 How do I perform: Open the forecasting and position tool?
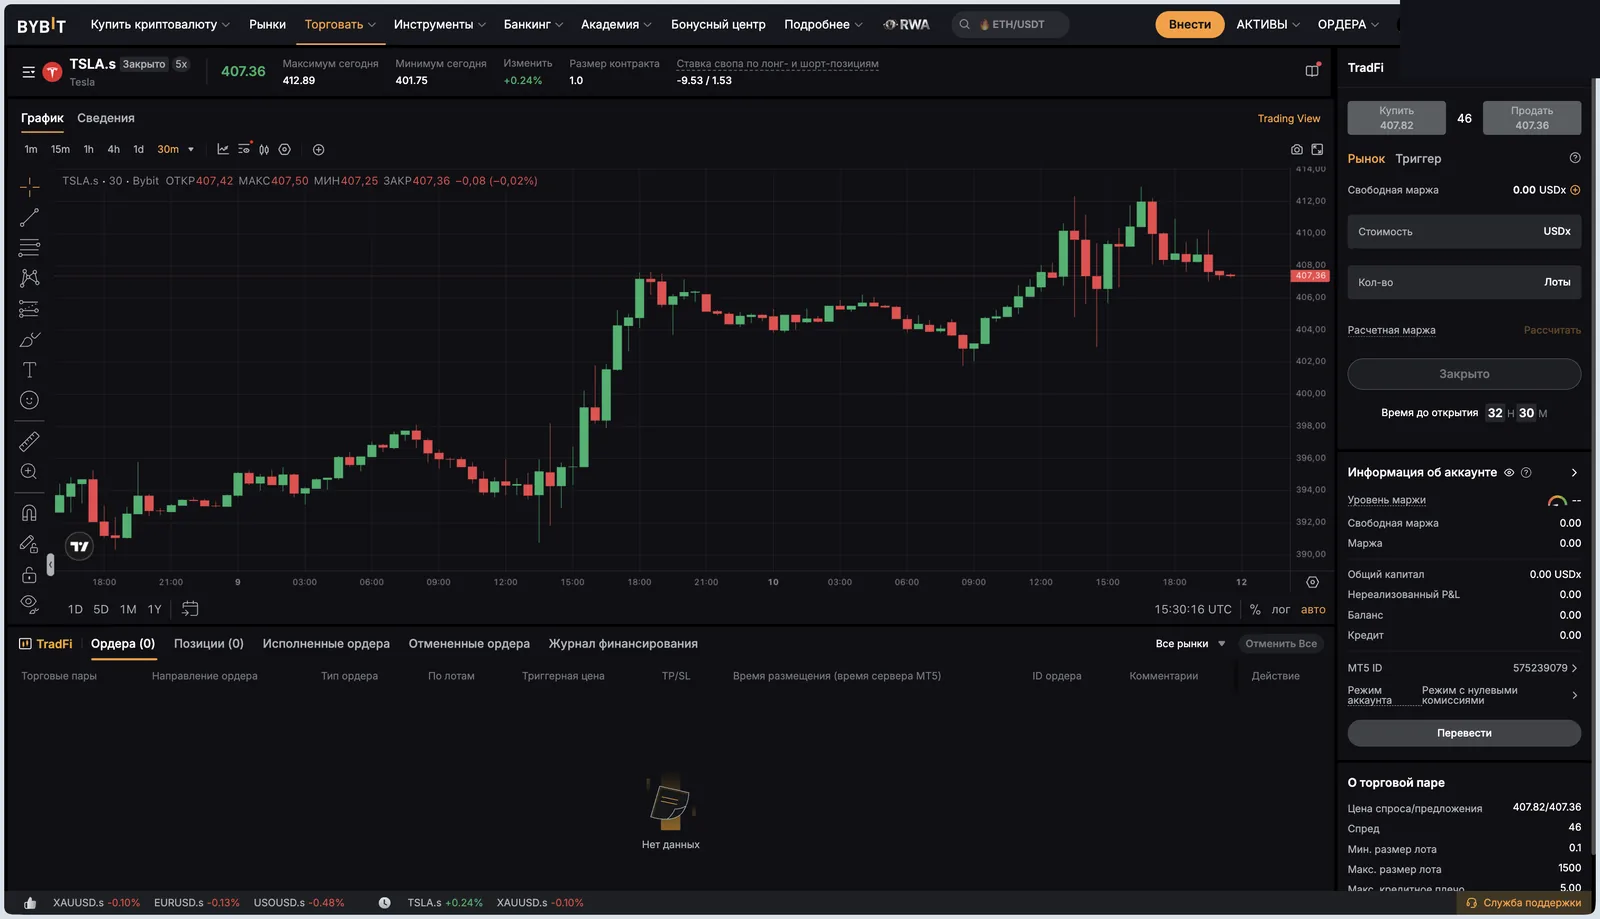pos(29,309)
